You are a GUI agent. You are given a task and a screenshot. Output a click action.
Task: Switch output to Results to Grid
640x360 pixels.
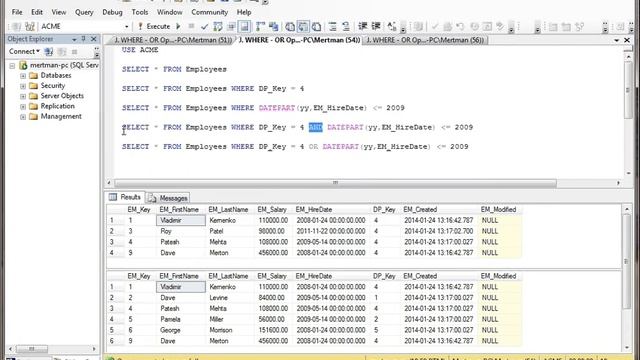[303, 27]
